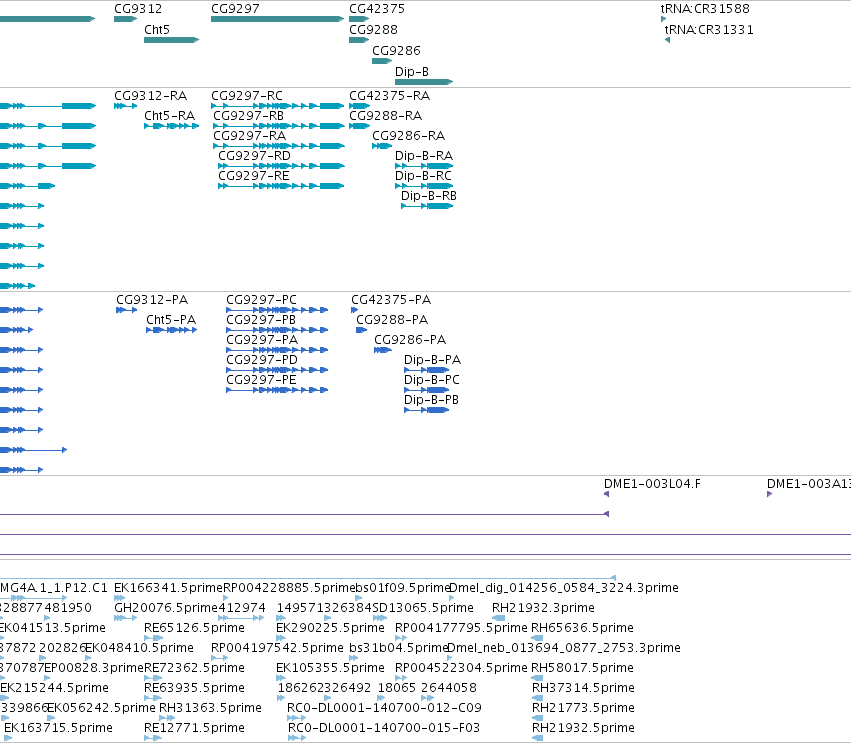Image resolution: width=851 pixels, height=743 pixels.
Task: Click the CG9286-PA protein label
Action: [x=410, y=340]
